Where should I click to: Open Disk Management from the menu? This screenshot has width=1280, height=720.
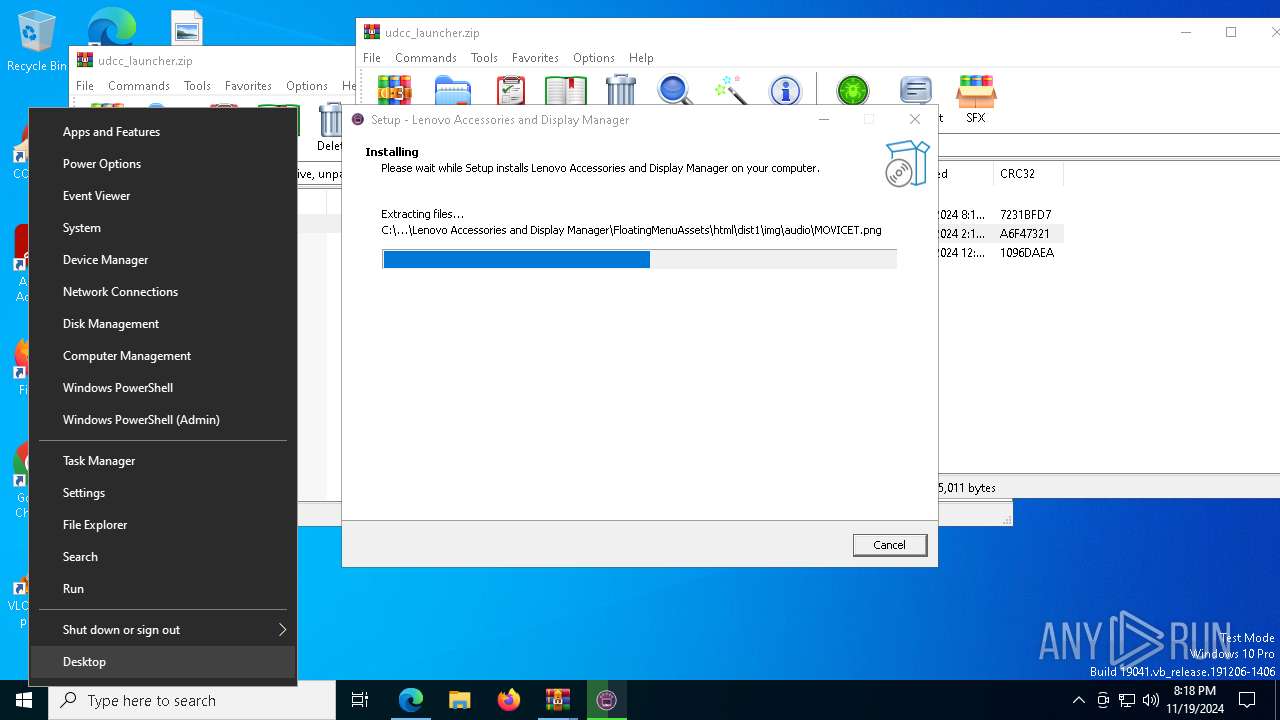coord(163,323)
